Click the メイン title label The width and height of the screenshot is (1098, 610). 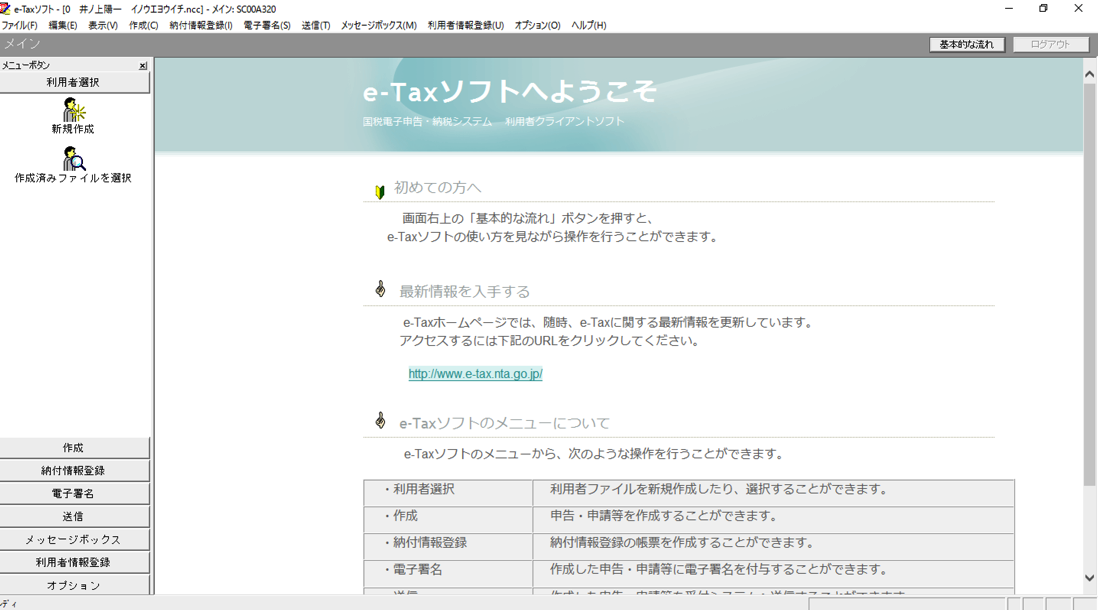(22, 44)
